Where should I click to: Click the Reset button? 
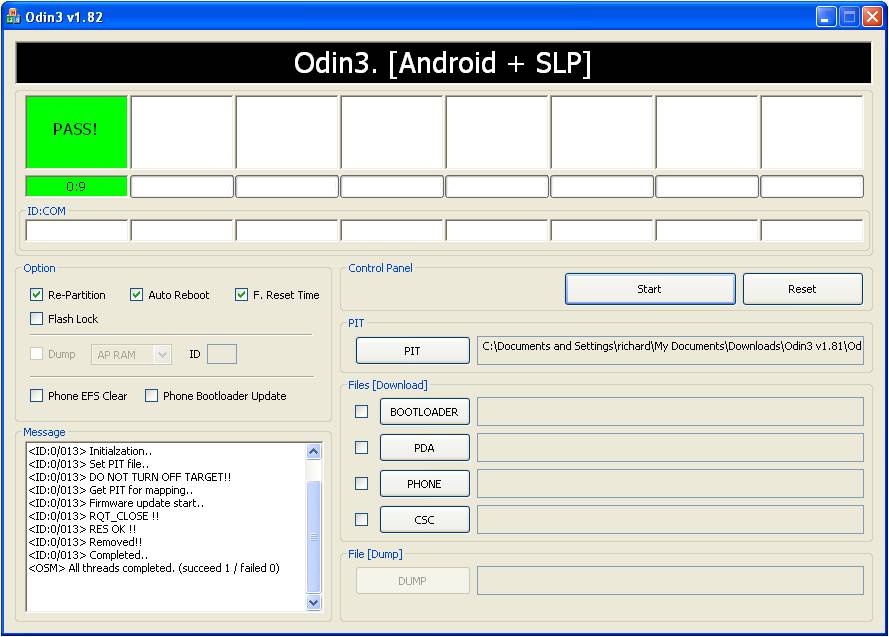(x=802, y=289)
